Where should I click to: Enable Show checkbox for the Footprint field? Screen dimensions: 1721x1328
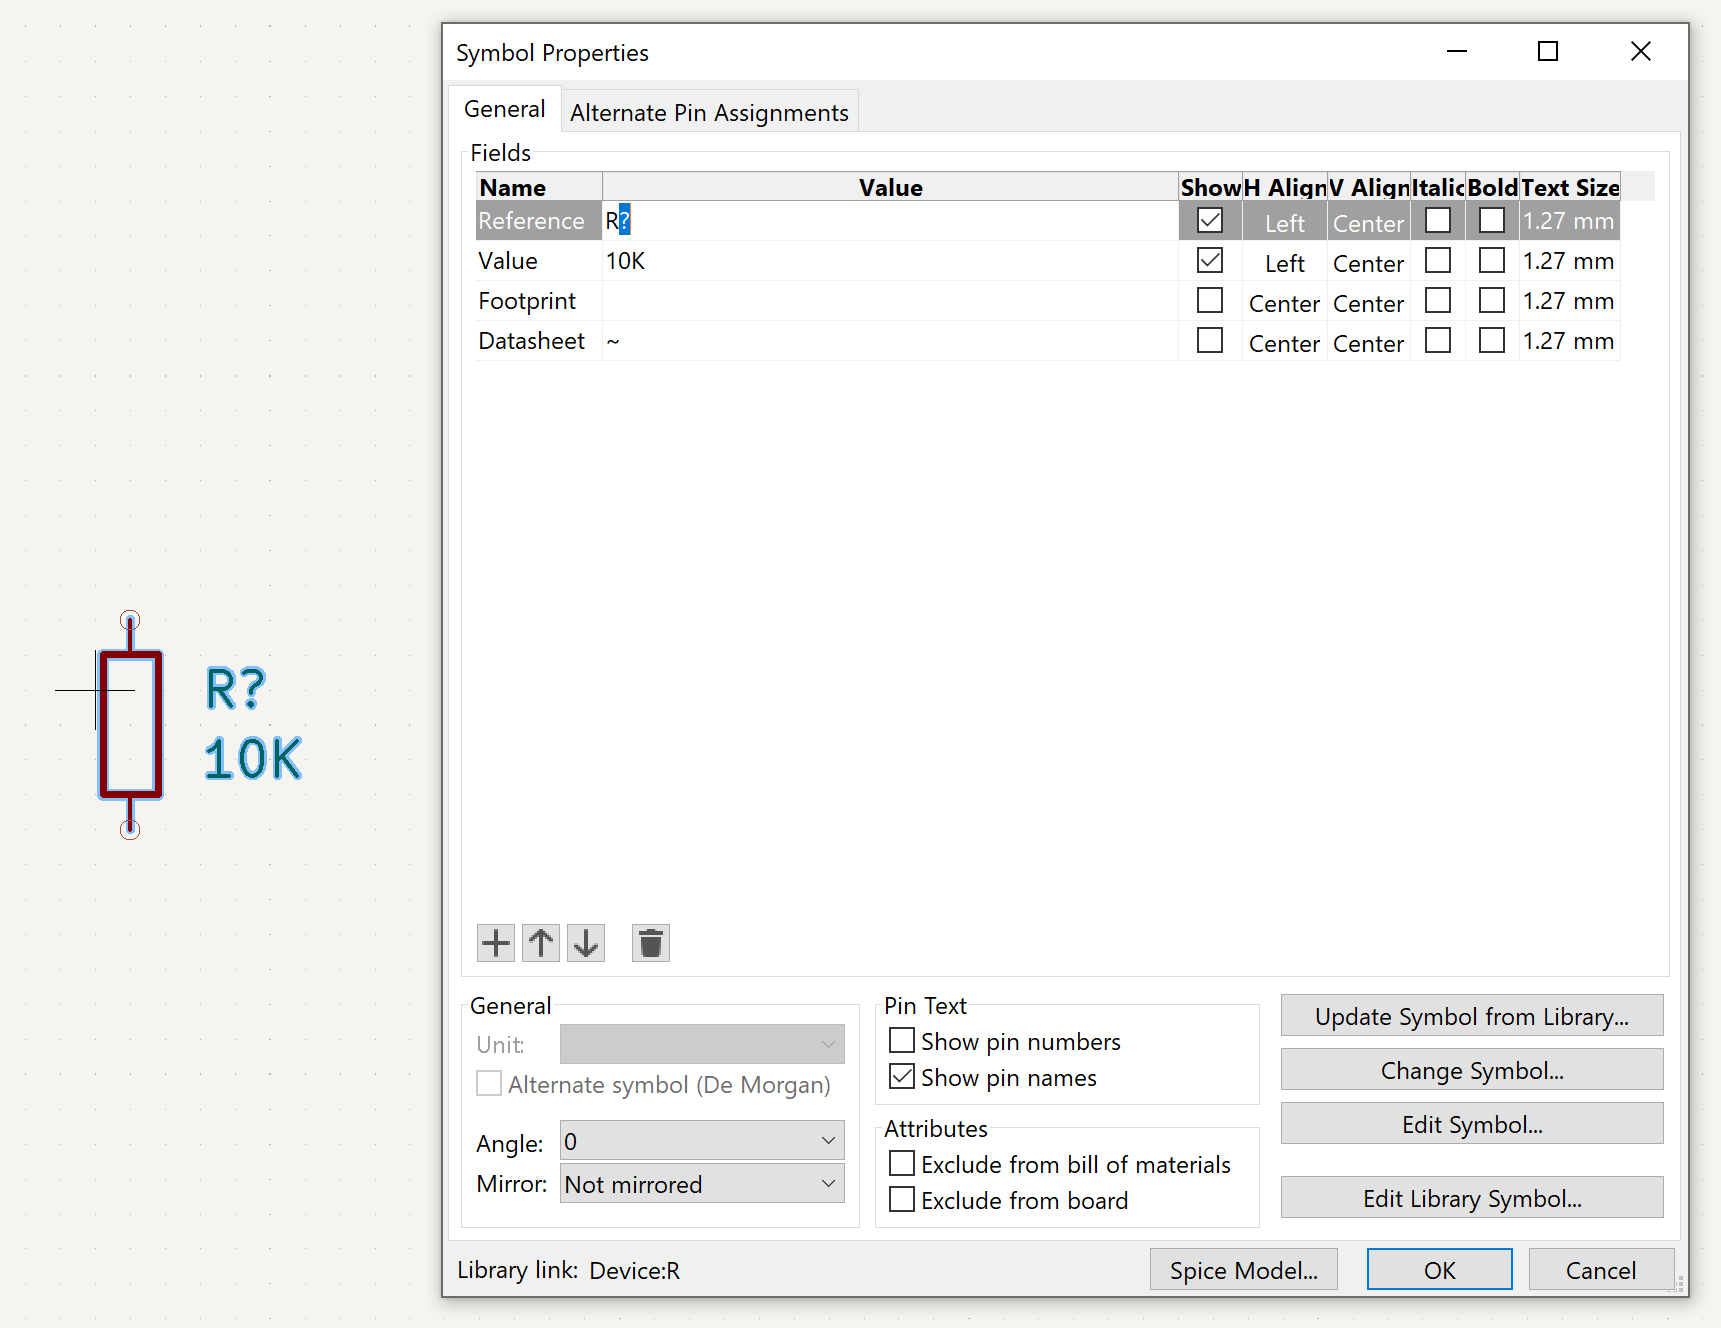click(1209, 299)
